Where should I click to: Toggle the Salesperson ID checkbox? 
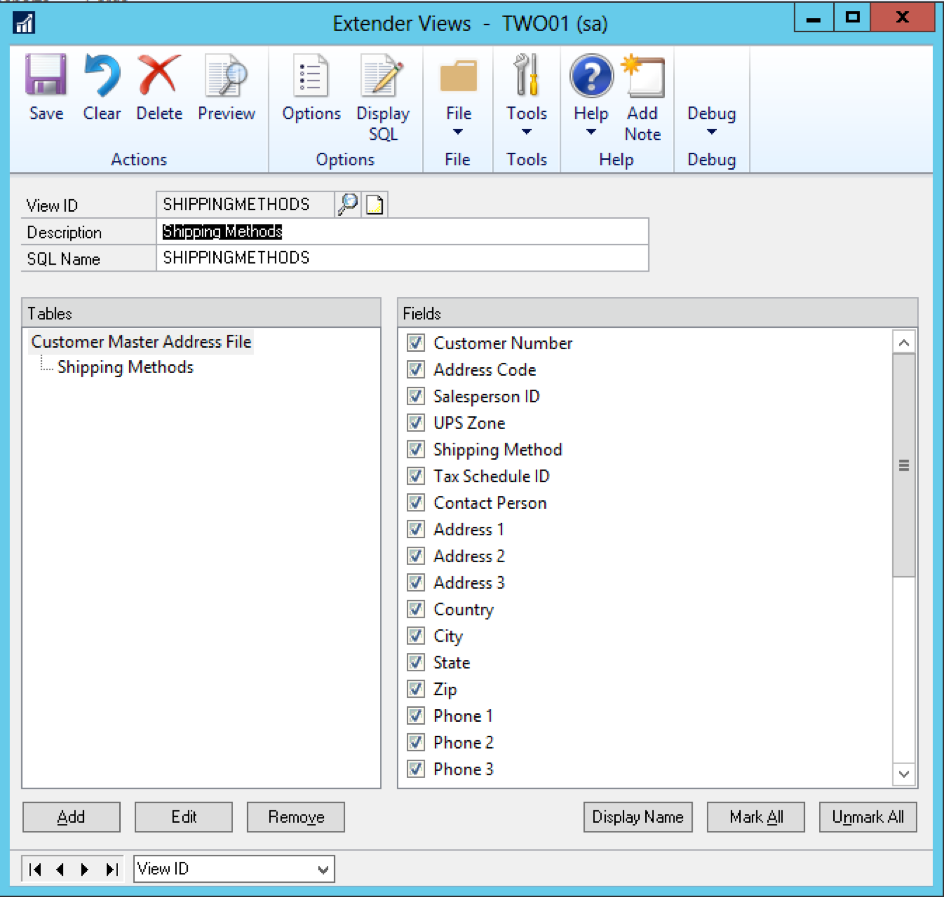pos(415,396)
